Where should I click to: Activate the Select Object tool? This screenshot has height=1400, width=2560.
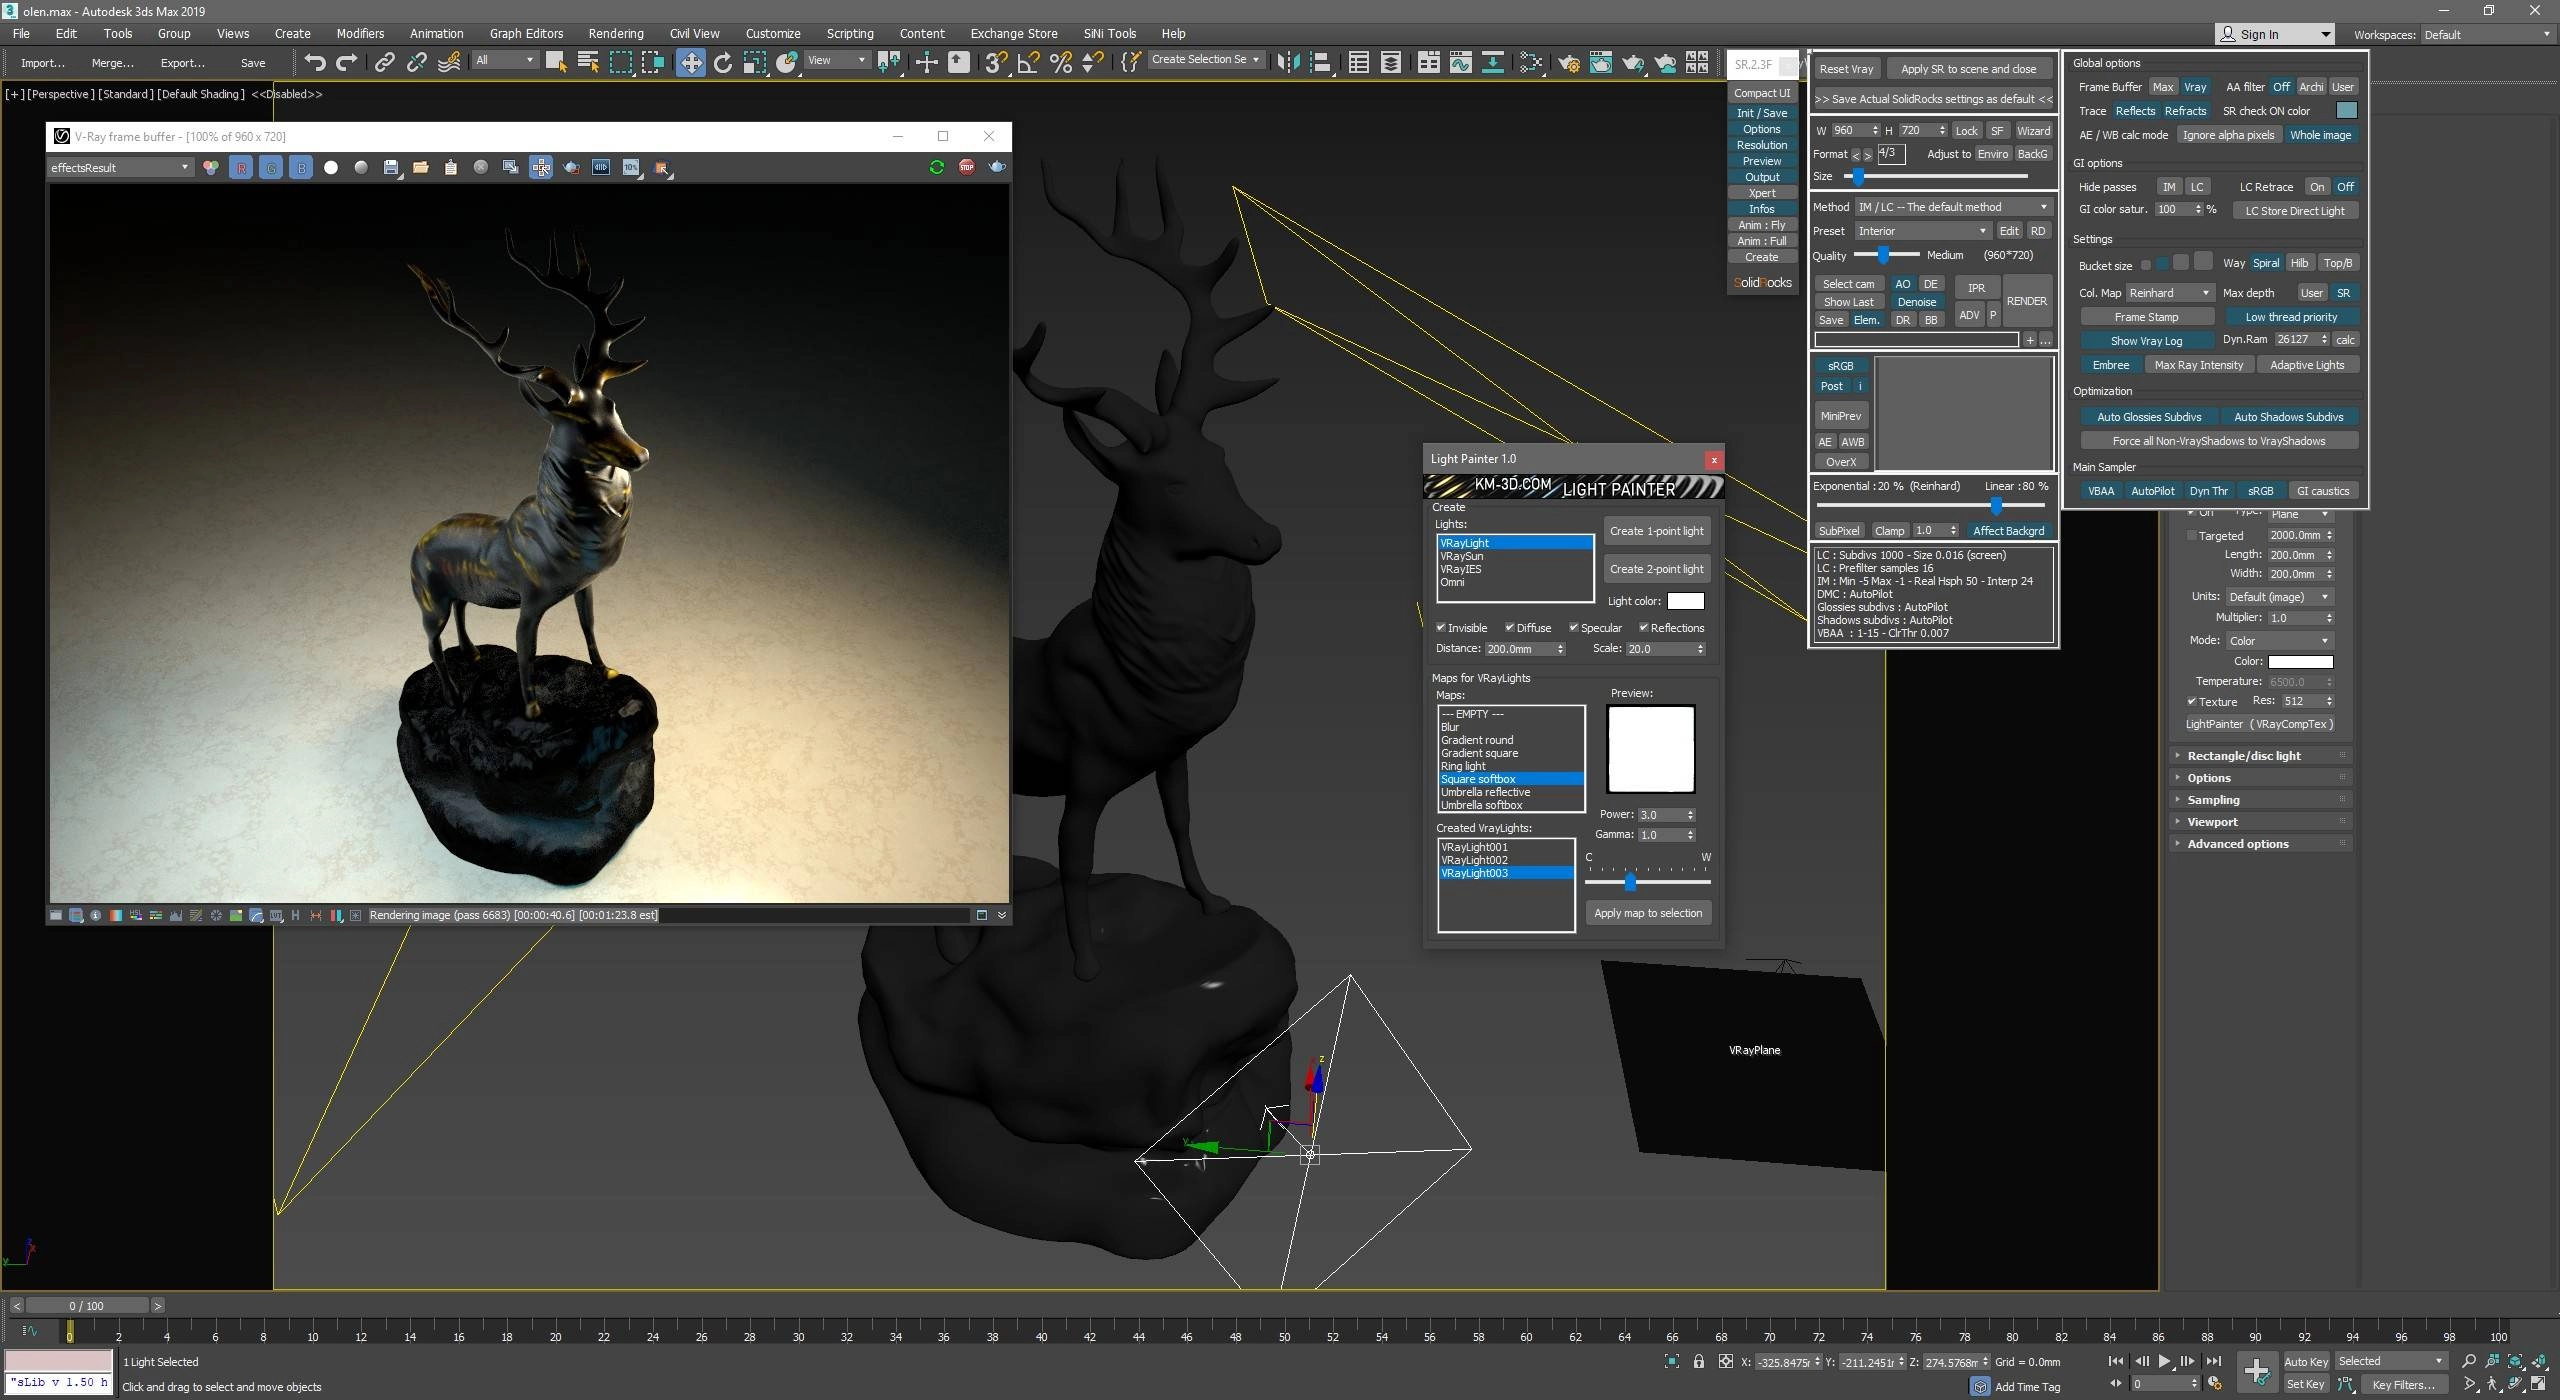[x=556, y=62]
